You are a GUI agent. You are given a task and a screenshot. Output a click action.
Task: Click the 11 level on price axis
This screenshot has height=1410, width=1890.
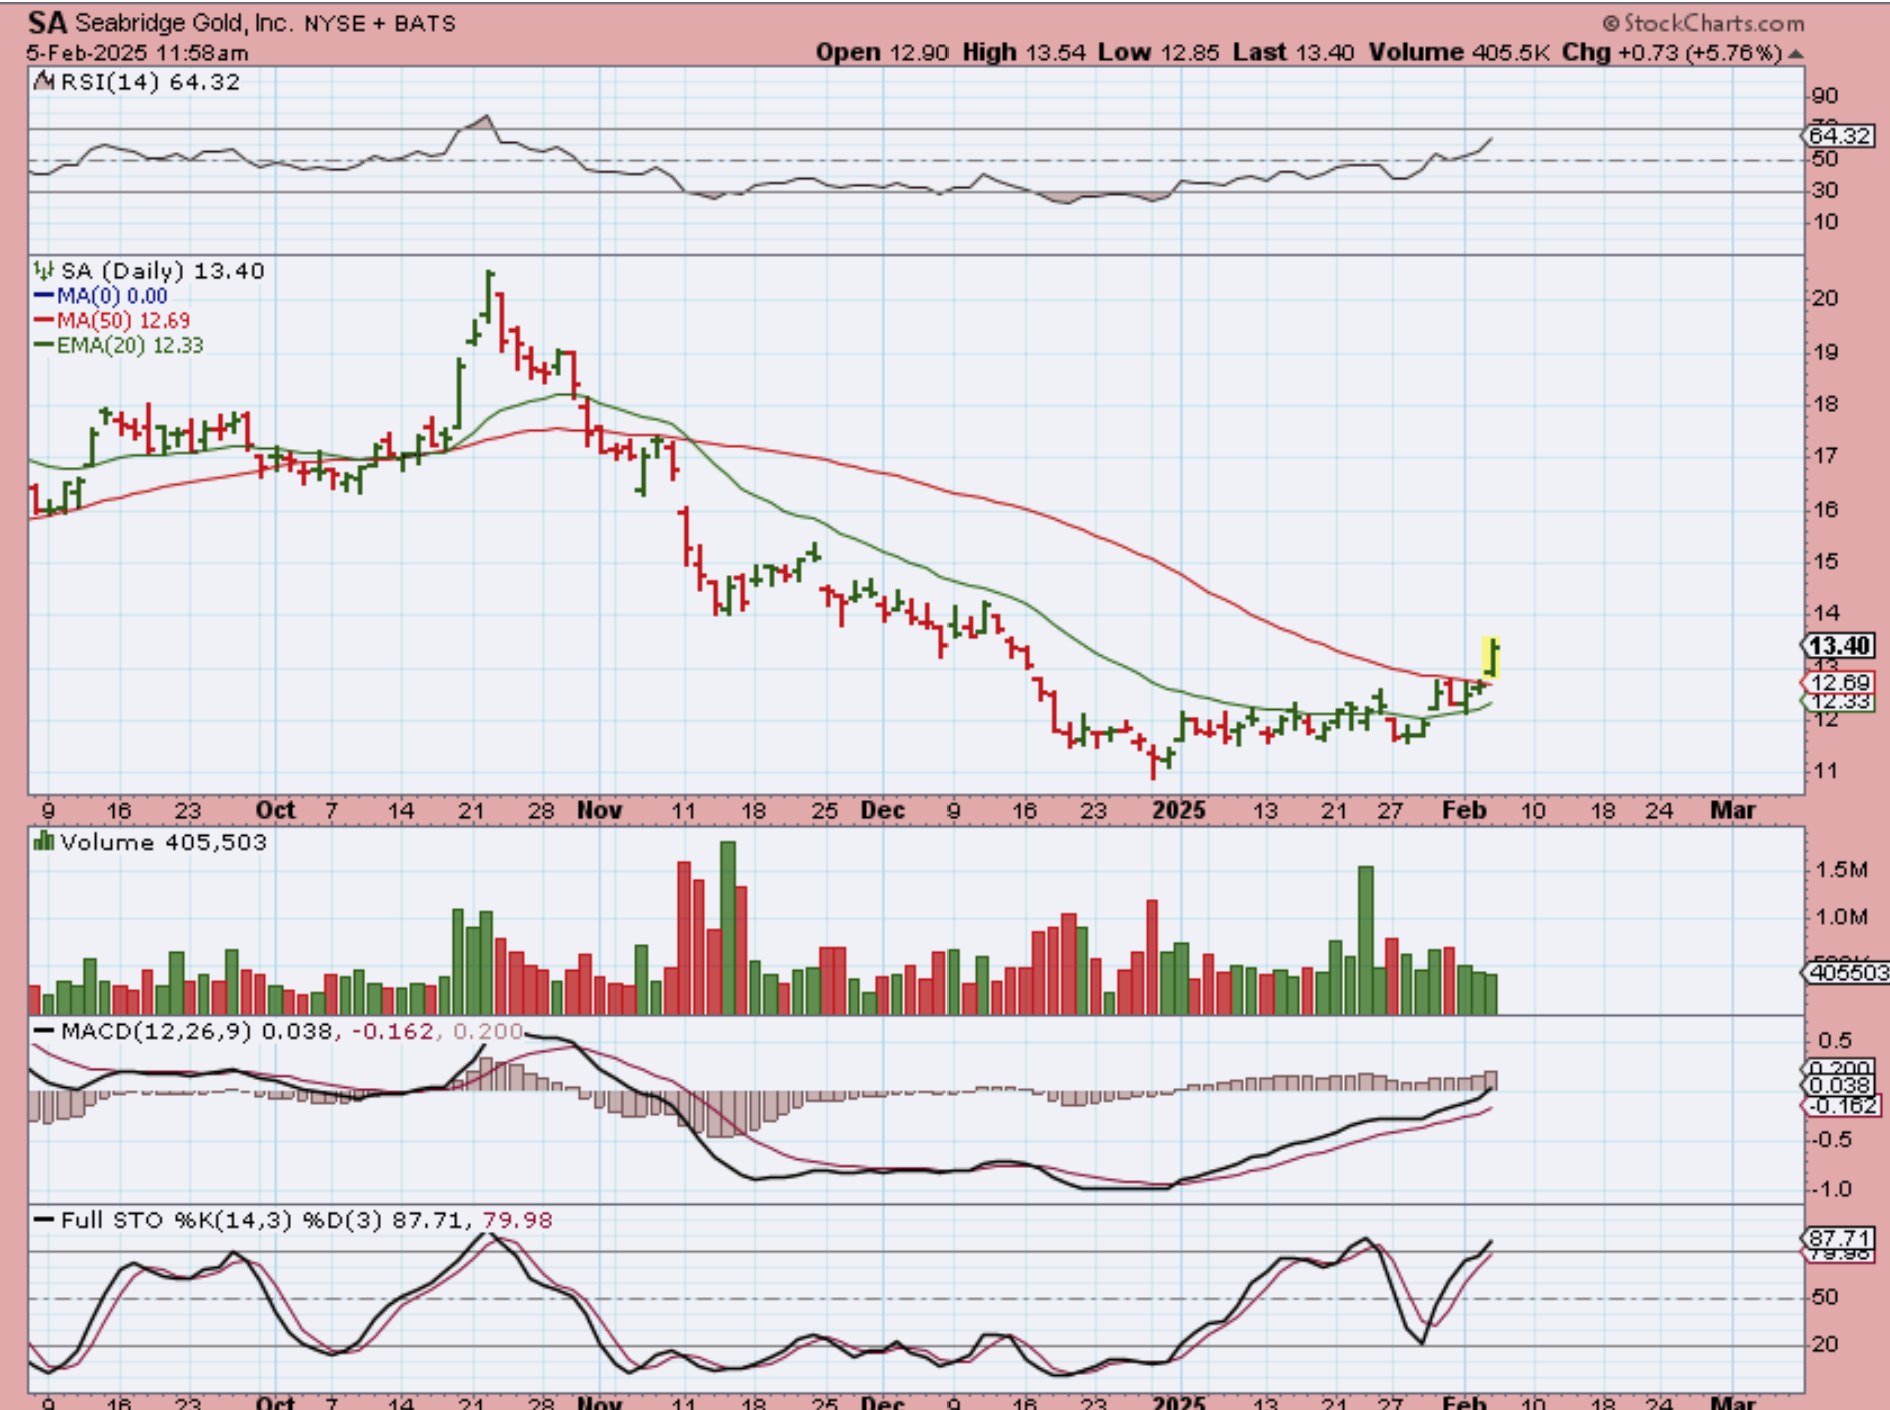click(x=1825, y=771)
